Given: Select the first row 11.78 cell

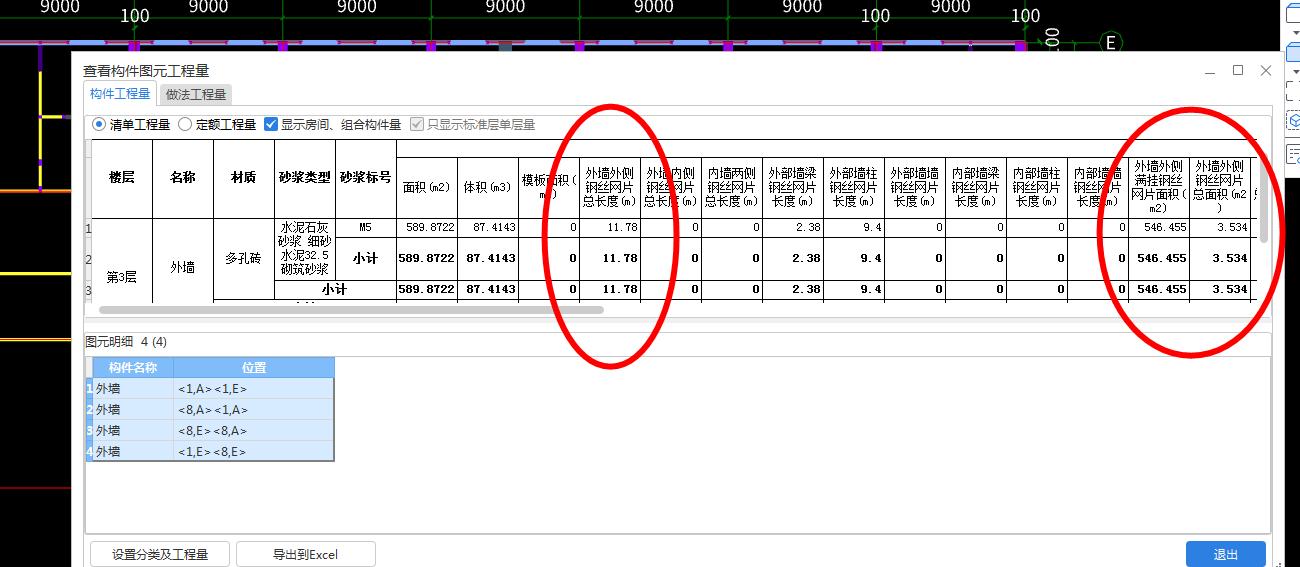Looking at the screenshot, I should pos(610,228).
